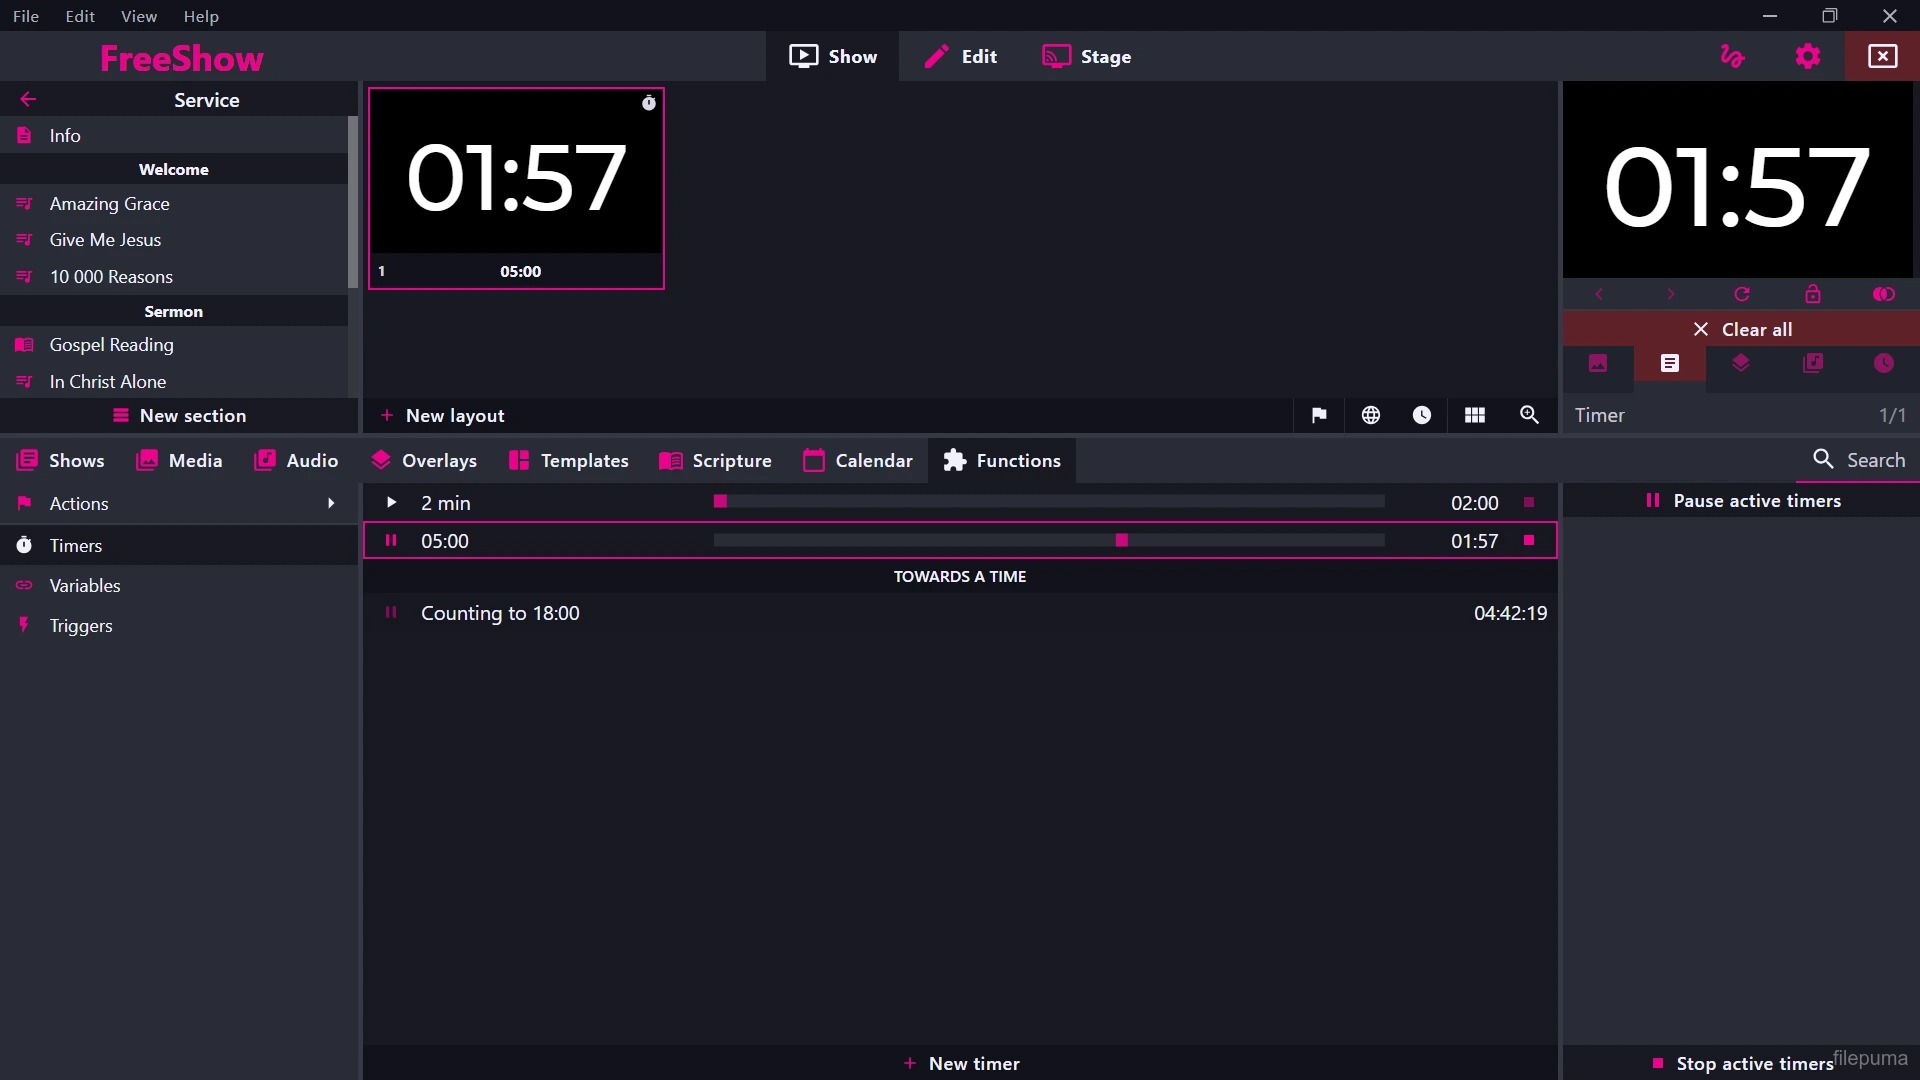Expand the Actions submenu arrow
Screen dimensions: 1920x1080
click(x=331, y=504)
